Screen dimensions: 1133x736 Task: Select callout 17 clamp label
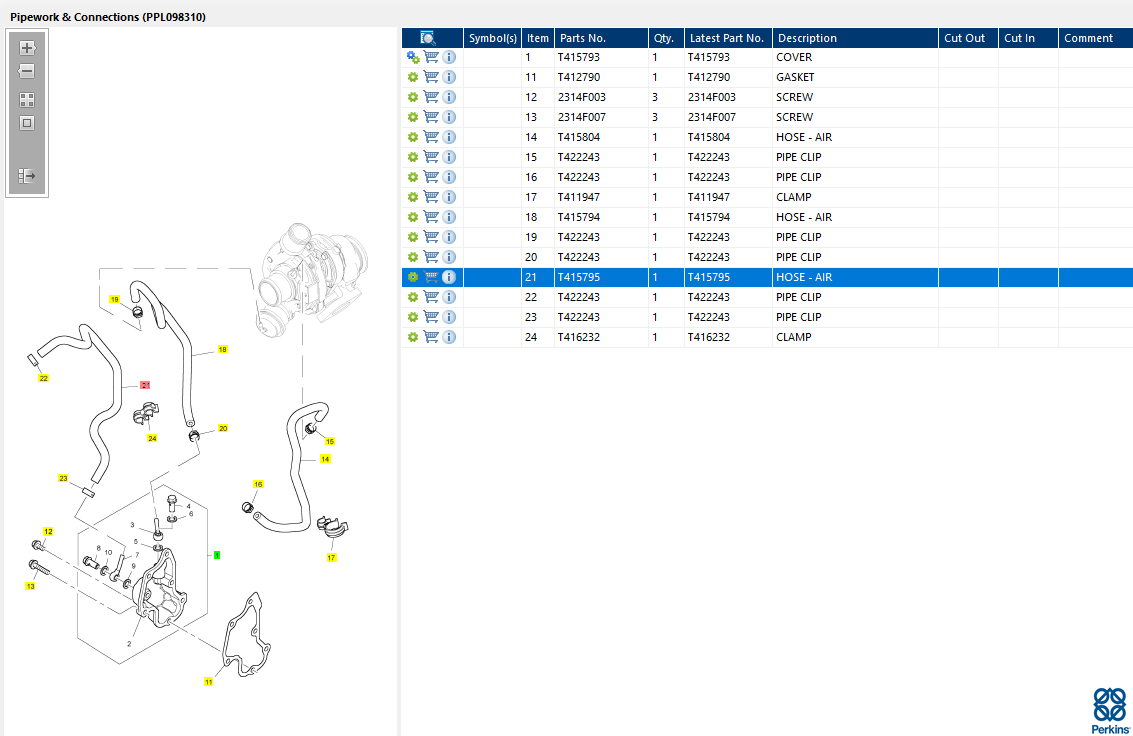coord(331,558)
